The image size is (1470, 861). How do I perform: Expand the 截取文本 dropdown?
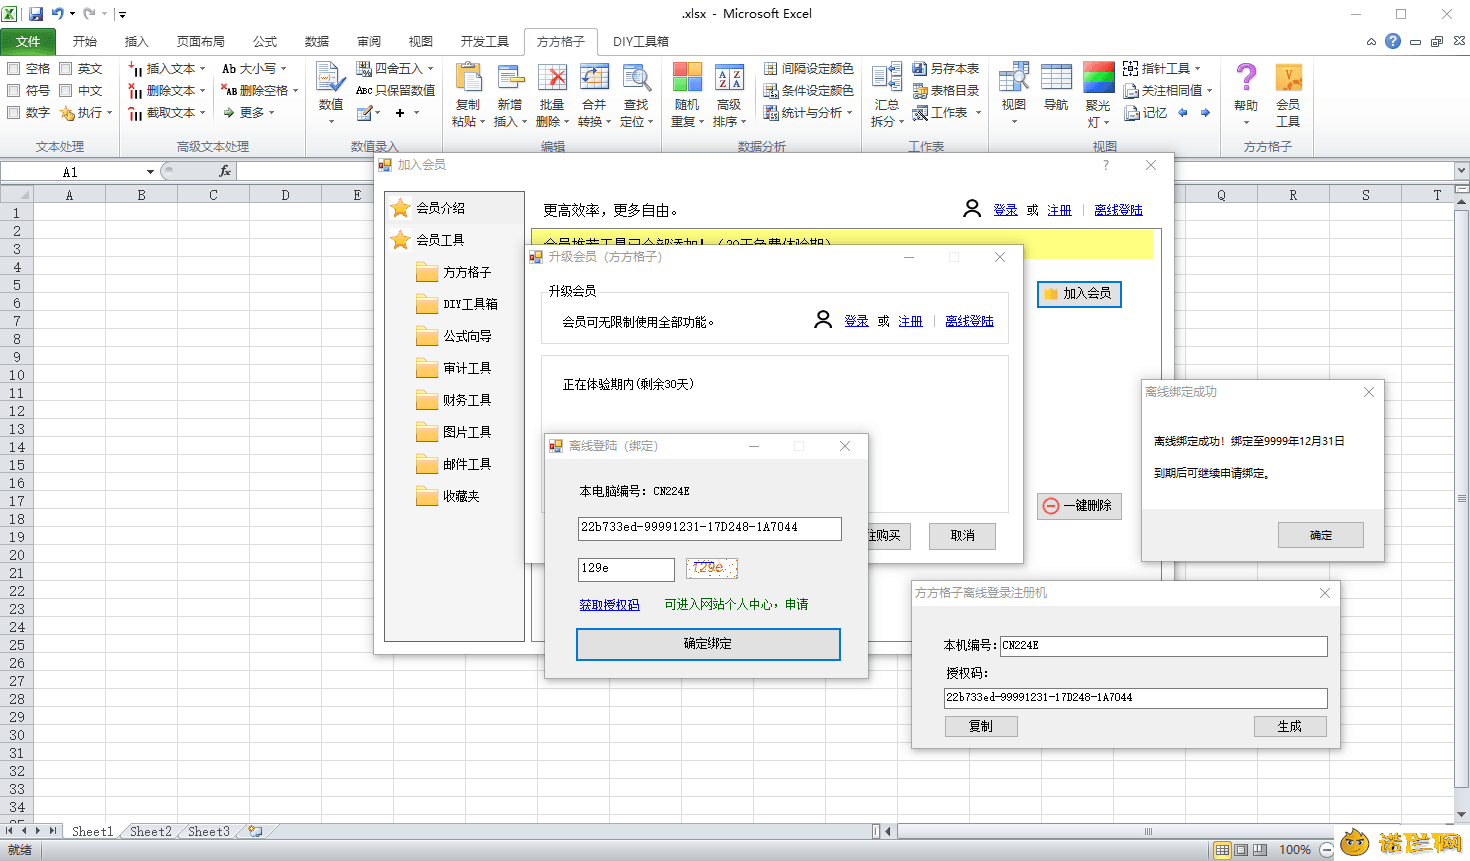pos(202,113)
